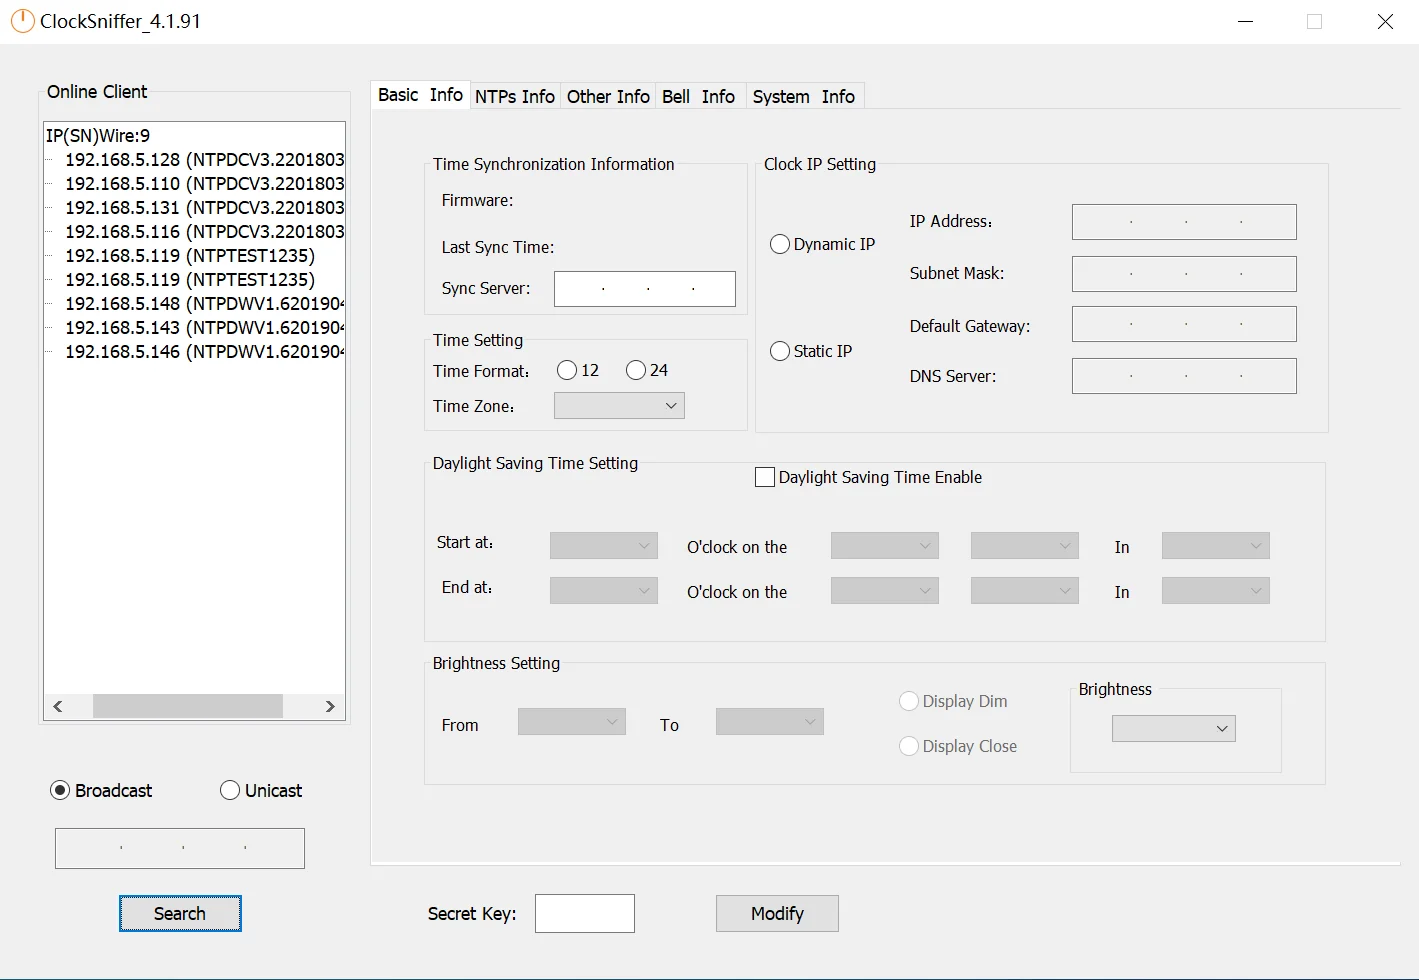
Task: Switch to the NTPs Info tab
Action: pyautogui.click(x=514, y=97)
